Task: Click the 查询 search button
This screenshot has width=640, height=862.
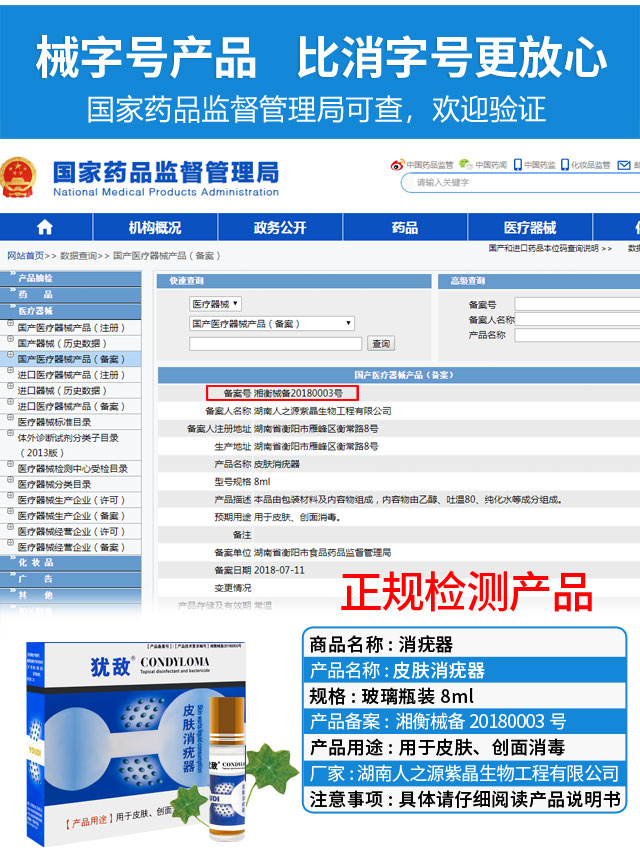Action: tap(380, 344)
